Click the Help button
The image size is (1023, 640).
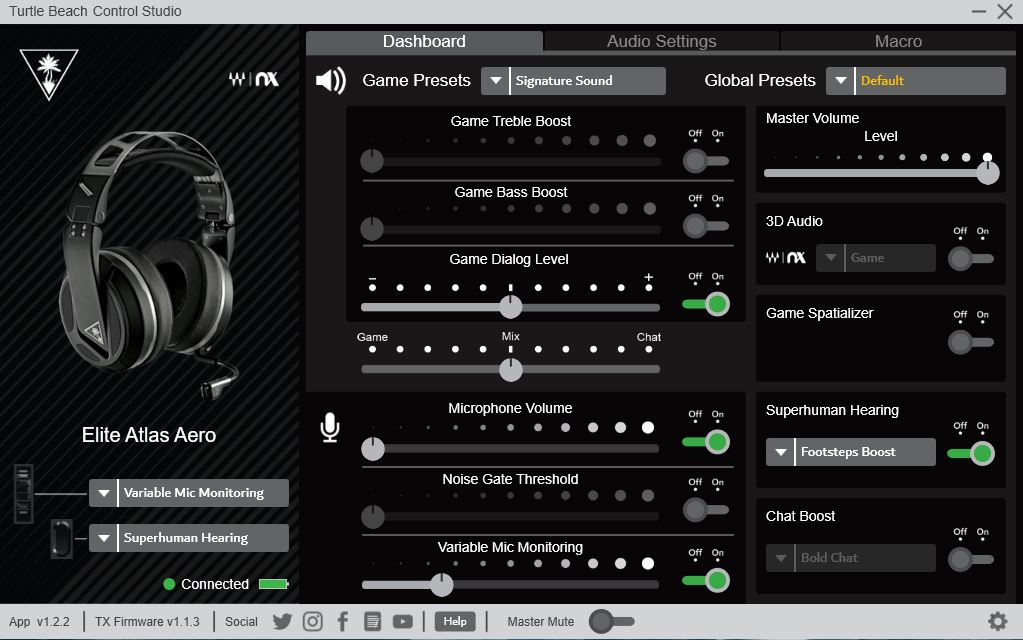[455, 622]
